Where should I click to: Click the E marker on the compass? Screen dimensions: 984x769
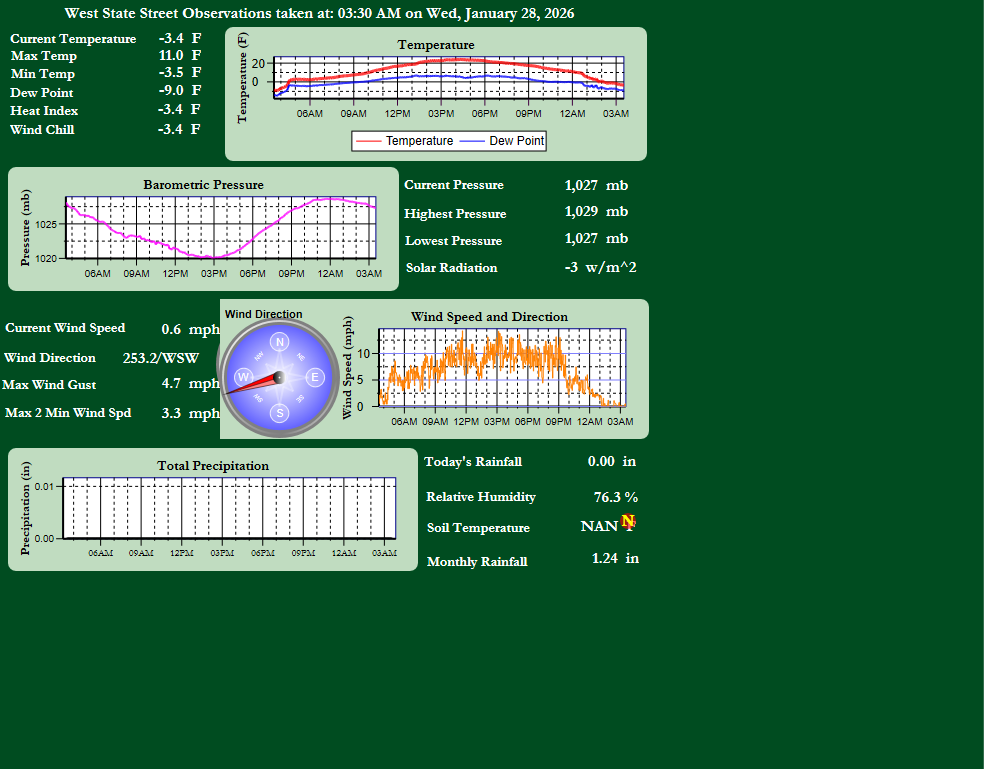point(315,377)
